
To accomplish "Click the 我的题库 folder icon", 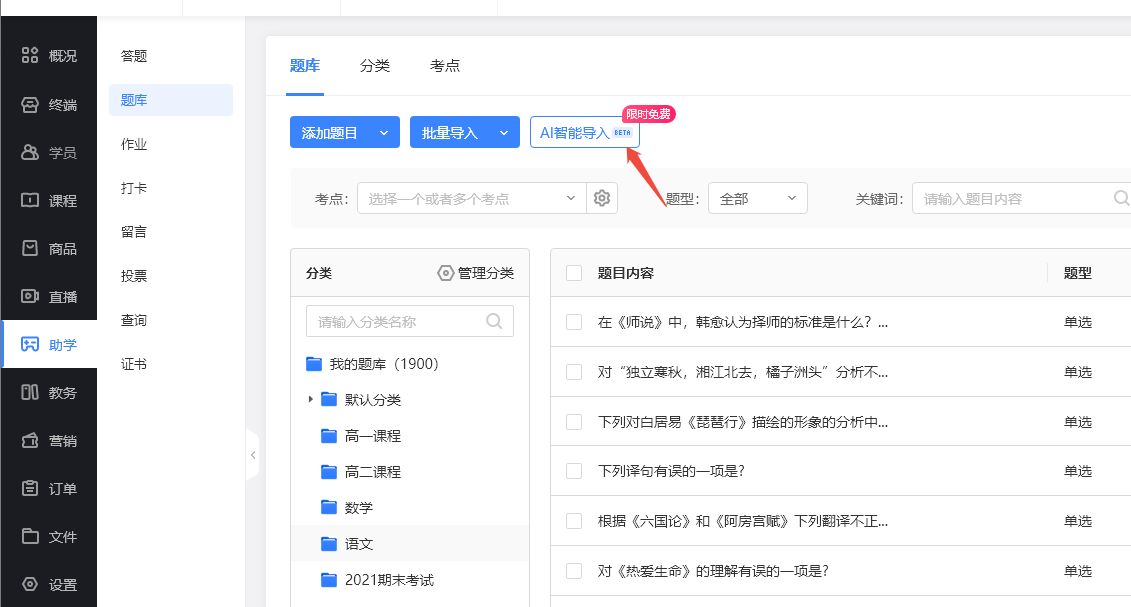I will [x=314, y=364].
